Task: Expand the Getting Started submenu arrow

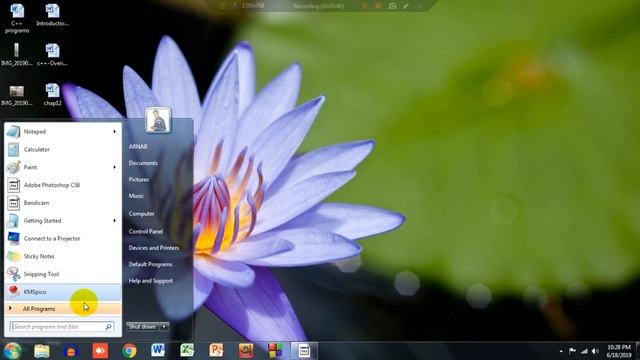Action: pos(115,220)
